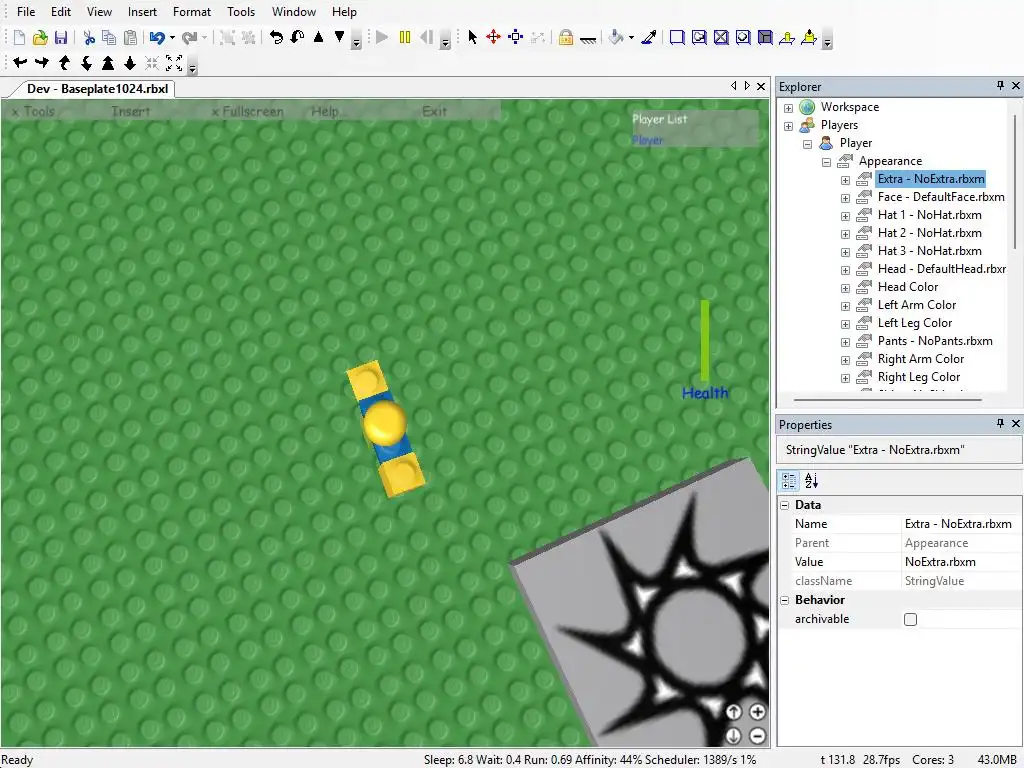Collapse the Appearance node
1024x768 pixels.
point(826,162)
